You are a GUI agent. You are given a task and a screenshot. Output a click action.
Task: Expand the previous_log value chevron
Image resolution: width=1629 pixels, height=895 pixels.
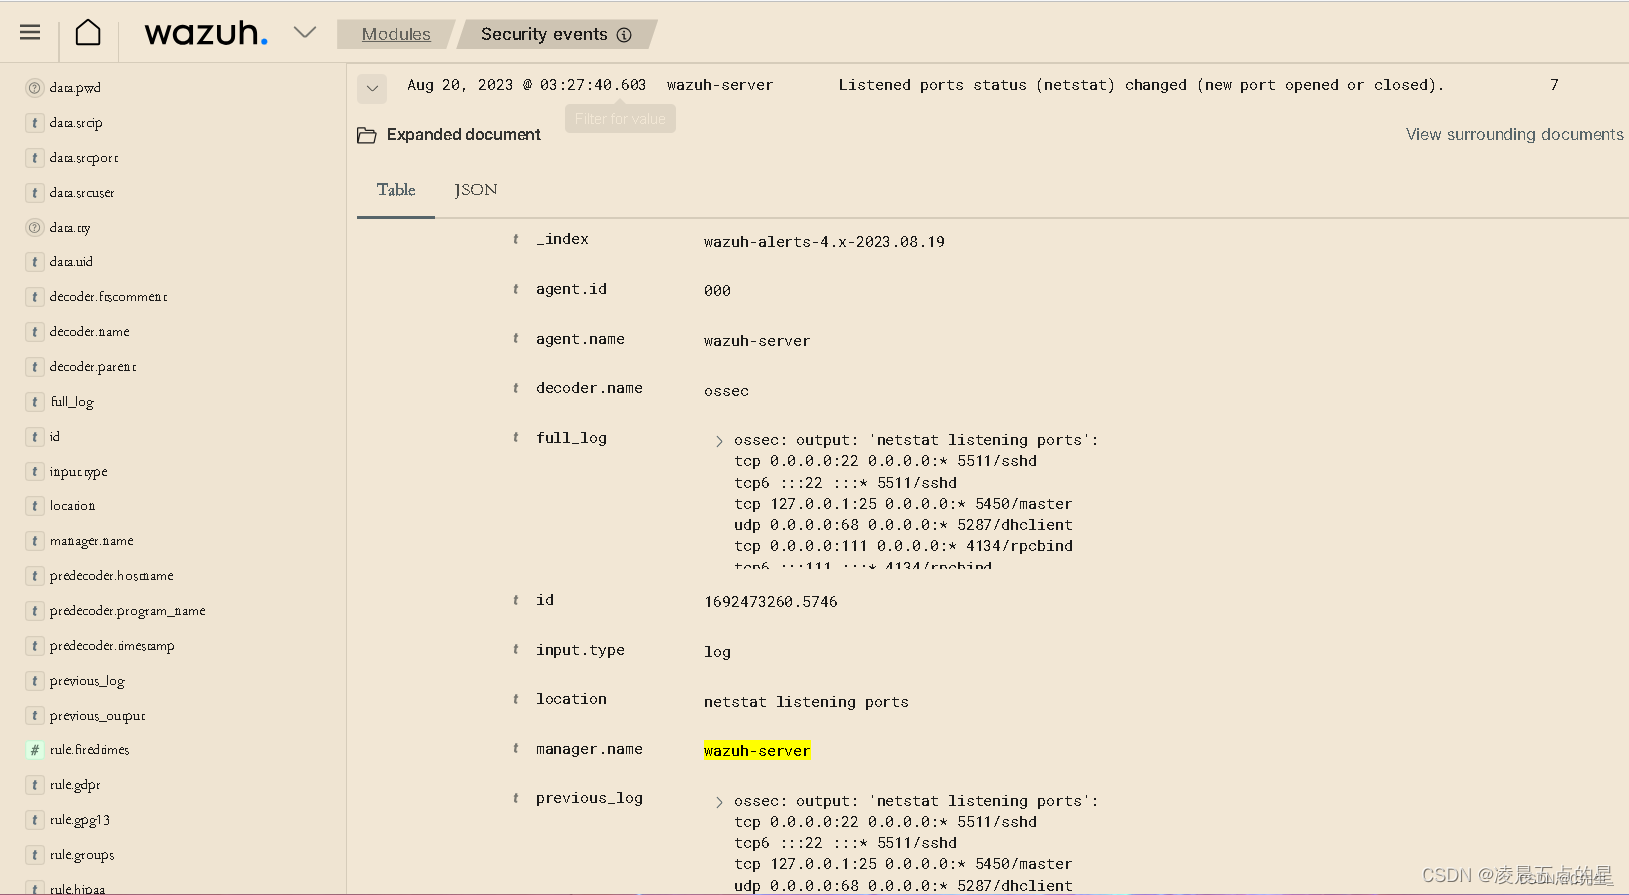click(719, 802)
